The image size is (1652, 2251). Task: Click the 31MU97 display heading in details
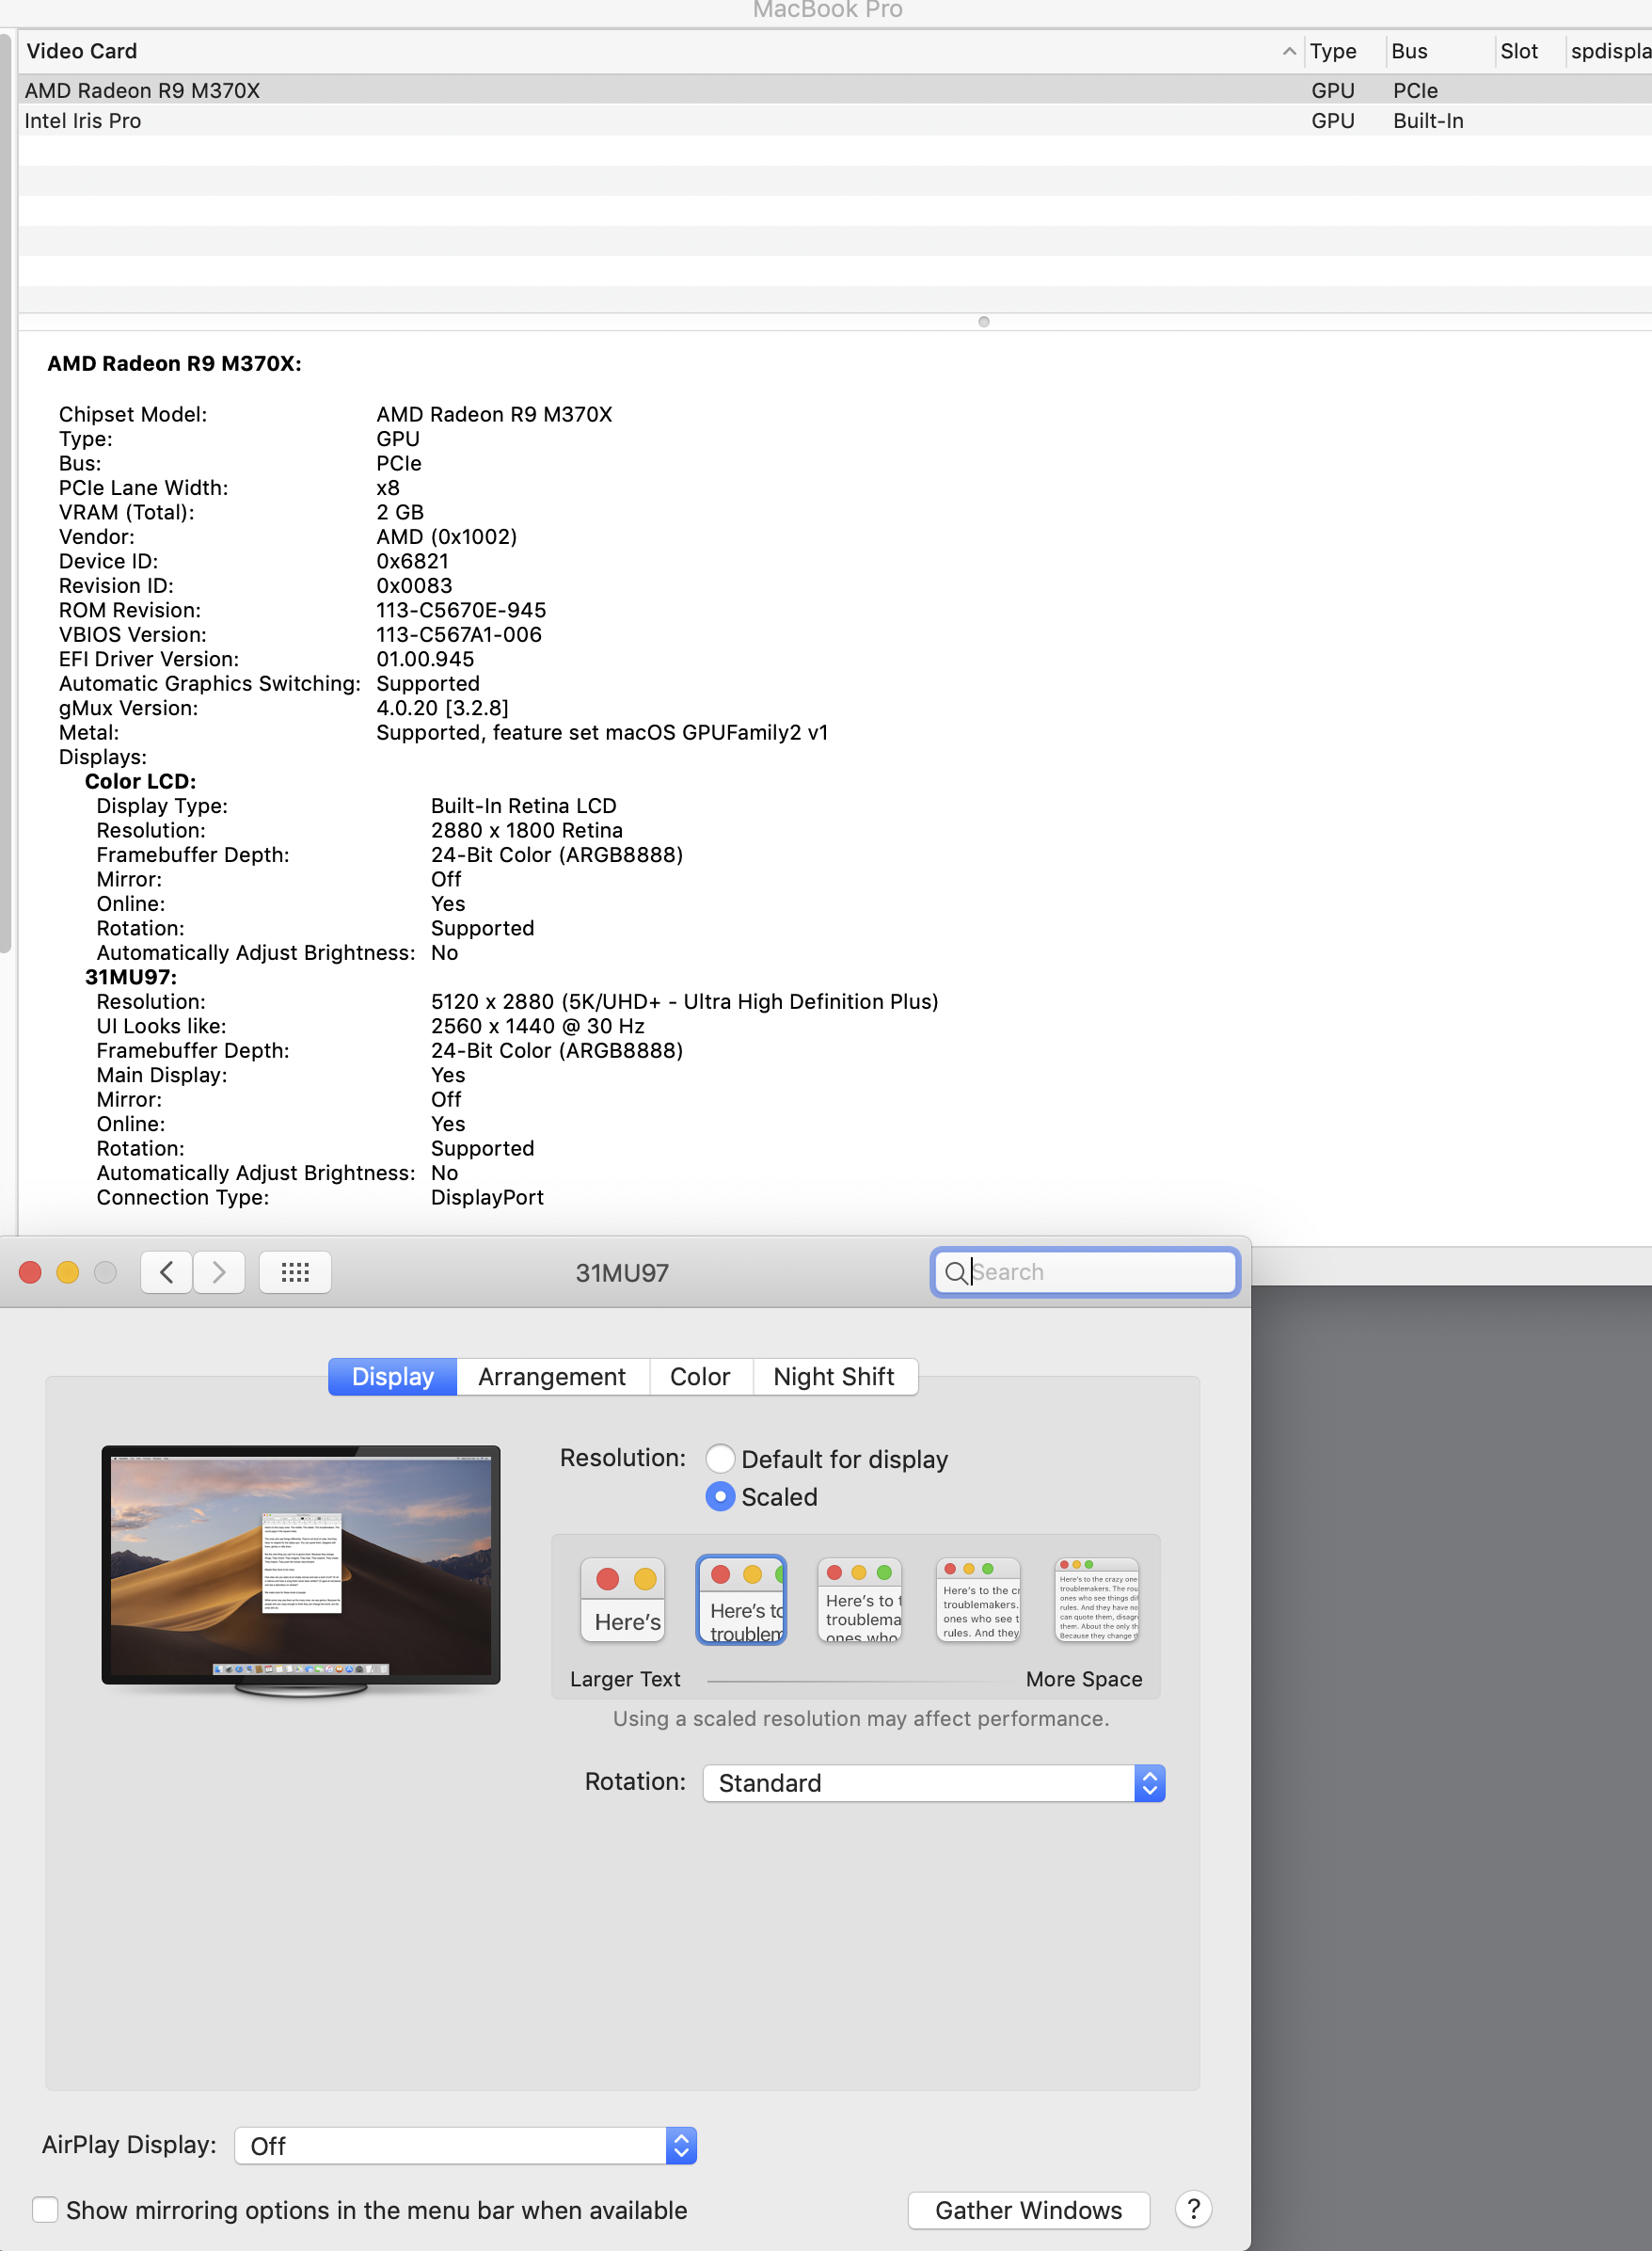coord(131,977)
